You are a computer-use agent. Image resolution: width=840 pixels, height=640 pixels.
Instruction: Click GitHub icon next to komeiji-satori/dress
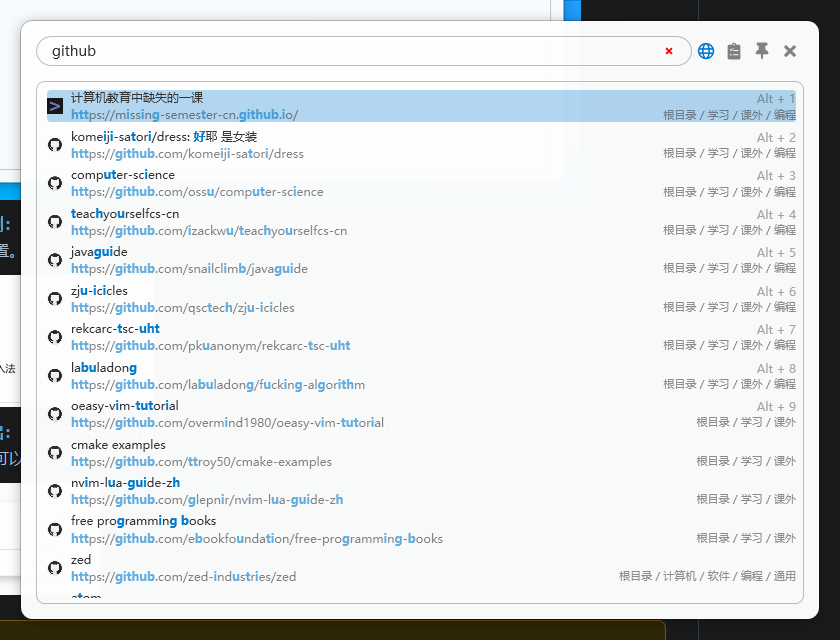(55, 145)
